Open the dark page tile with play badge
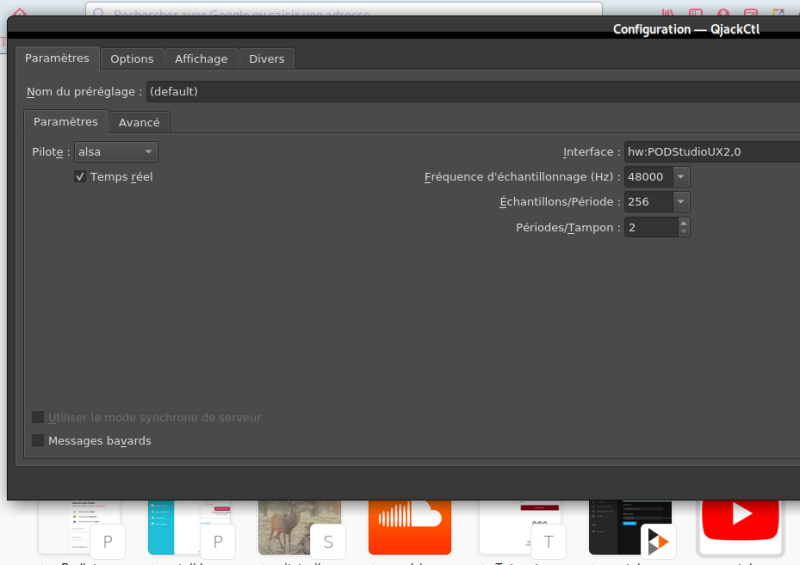Screen dimensions: 800x565 [630, 527]
